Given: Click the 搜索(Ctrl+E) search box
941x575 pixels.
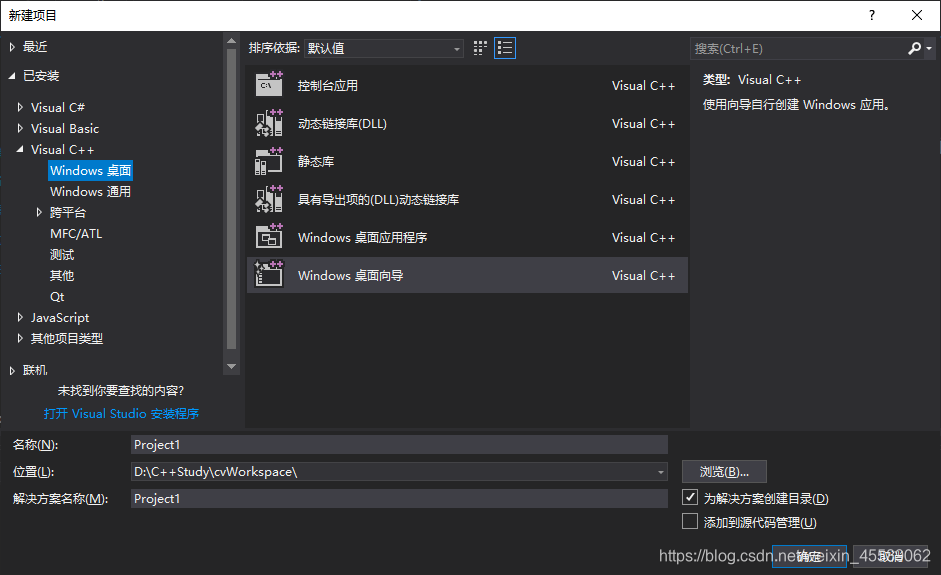Looking at the screenshot, I should pyautogui.click(x=798, y=48).
